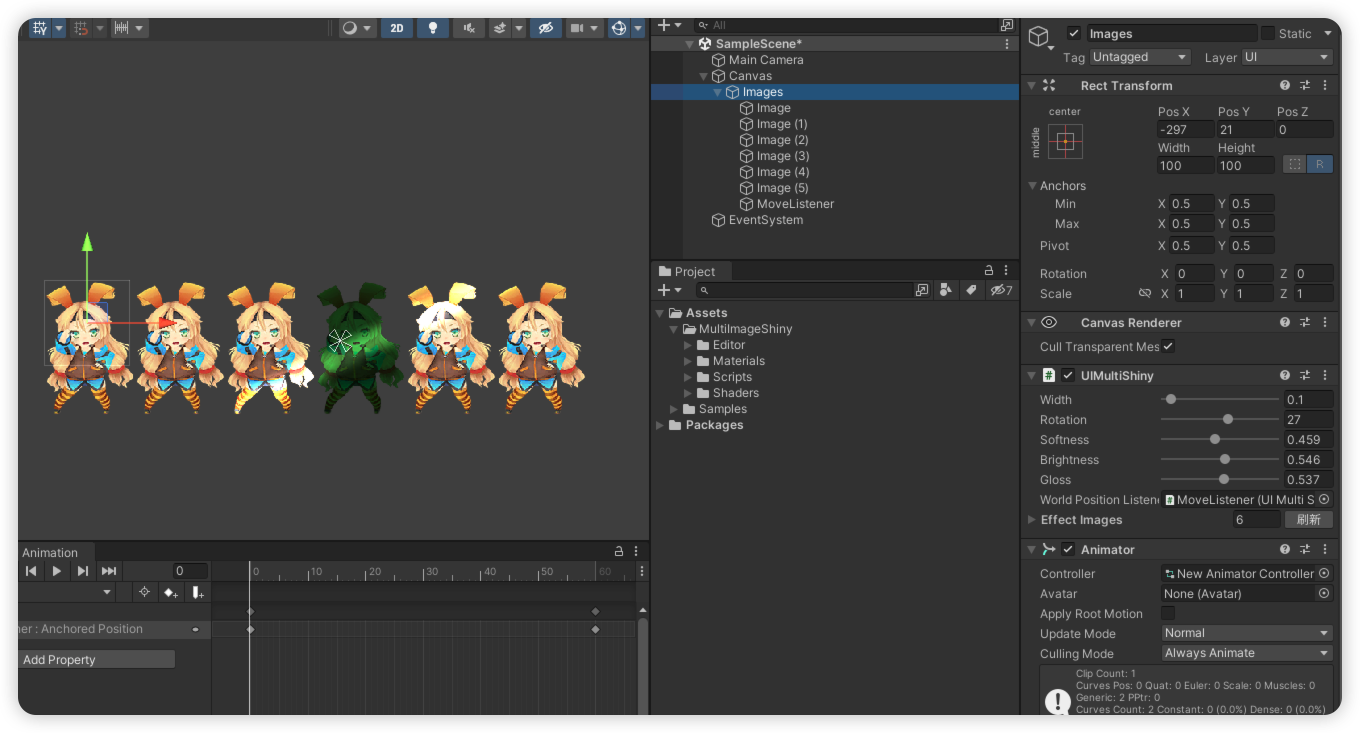Toggle scene audio mute icon
Screen dimensions: 1360x733
pyautogui.click(x=469, y=28)
